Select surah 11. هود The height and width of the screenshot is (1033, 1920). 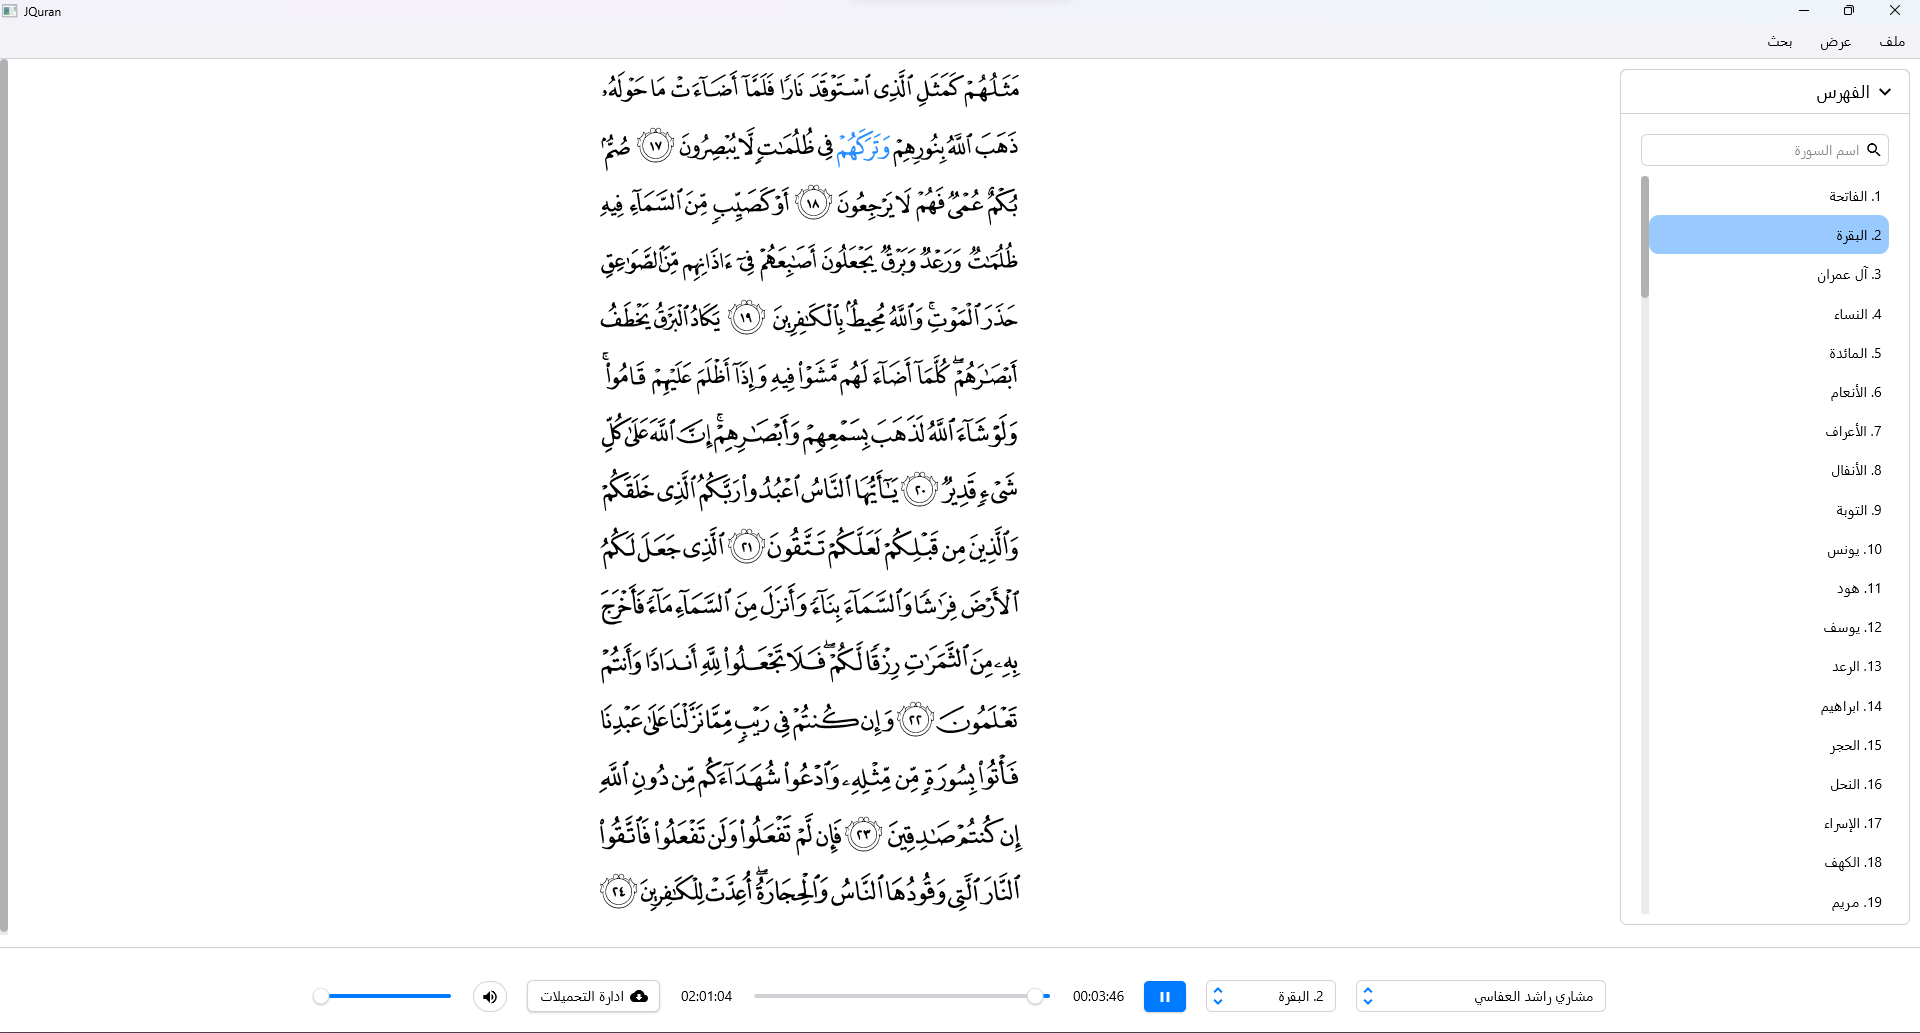coord(1768,588)
